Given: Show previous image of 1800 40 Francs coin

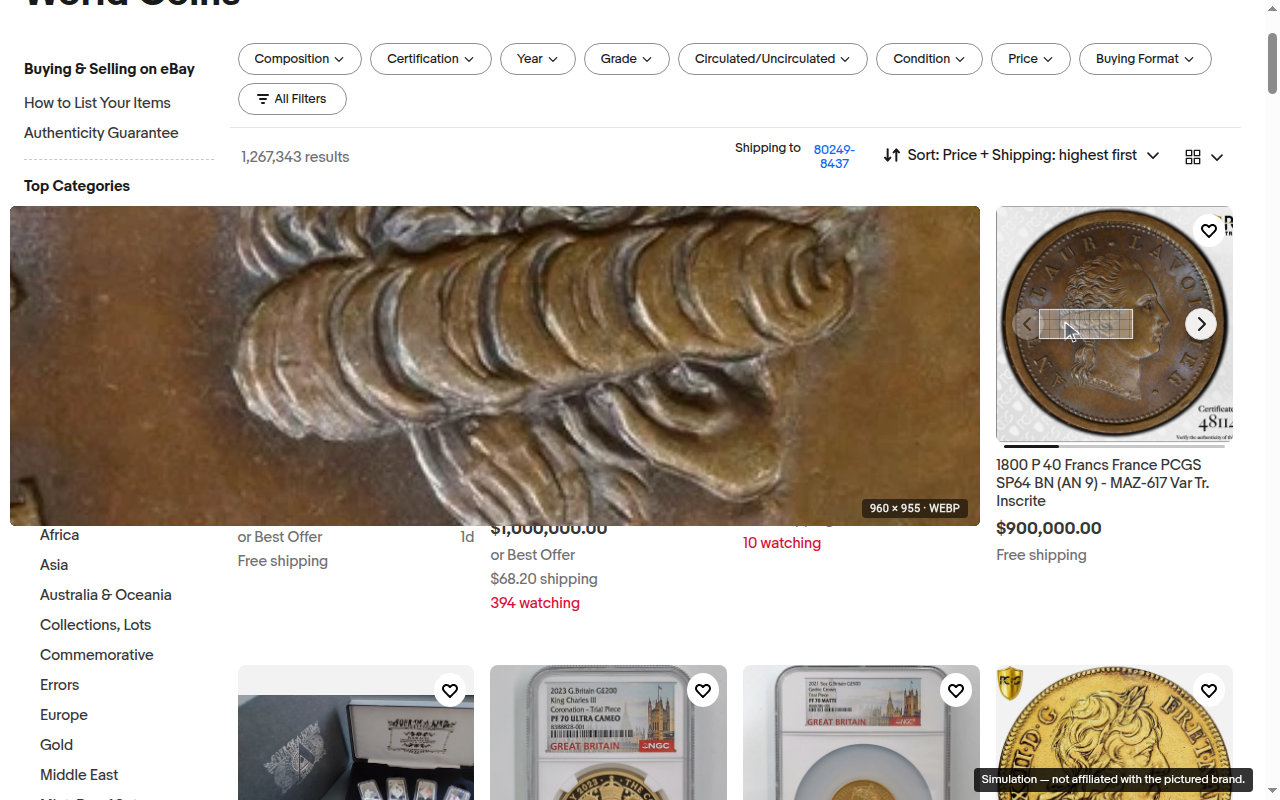Looking at the screenshot, I should (1027, 324).
